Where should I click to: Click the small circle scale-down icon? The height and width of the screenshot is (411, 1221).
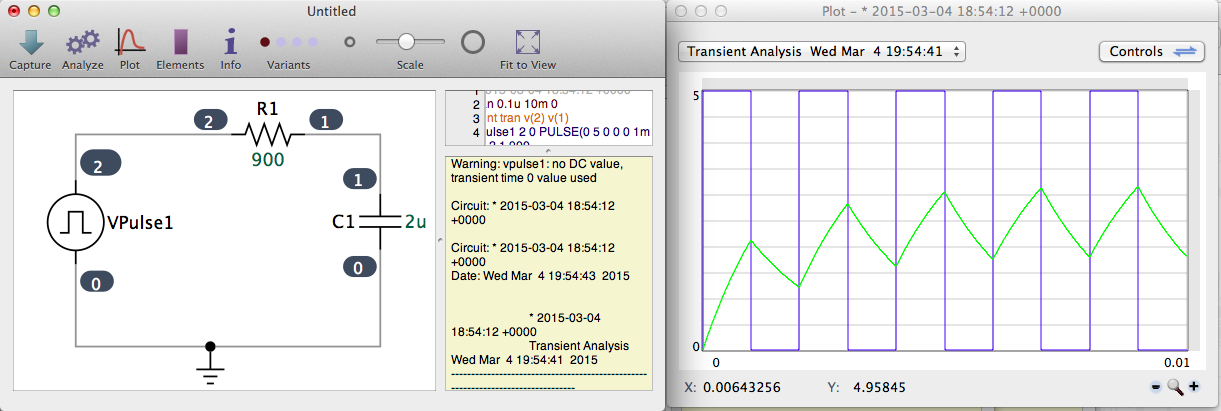(350, 42)
